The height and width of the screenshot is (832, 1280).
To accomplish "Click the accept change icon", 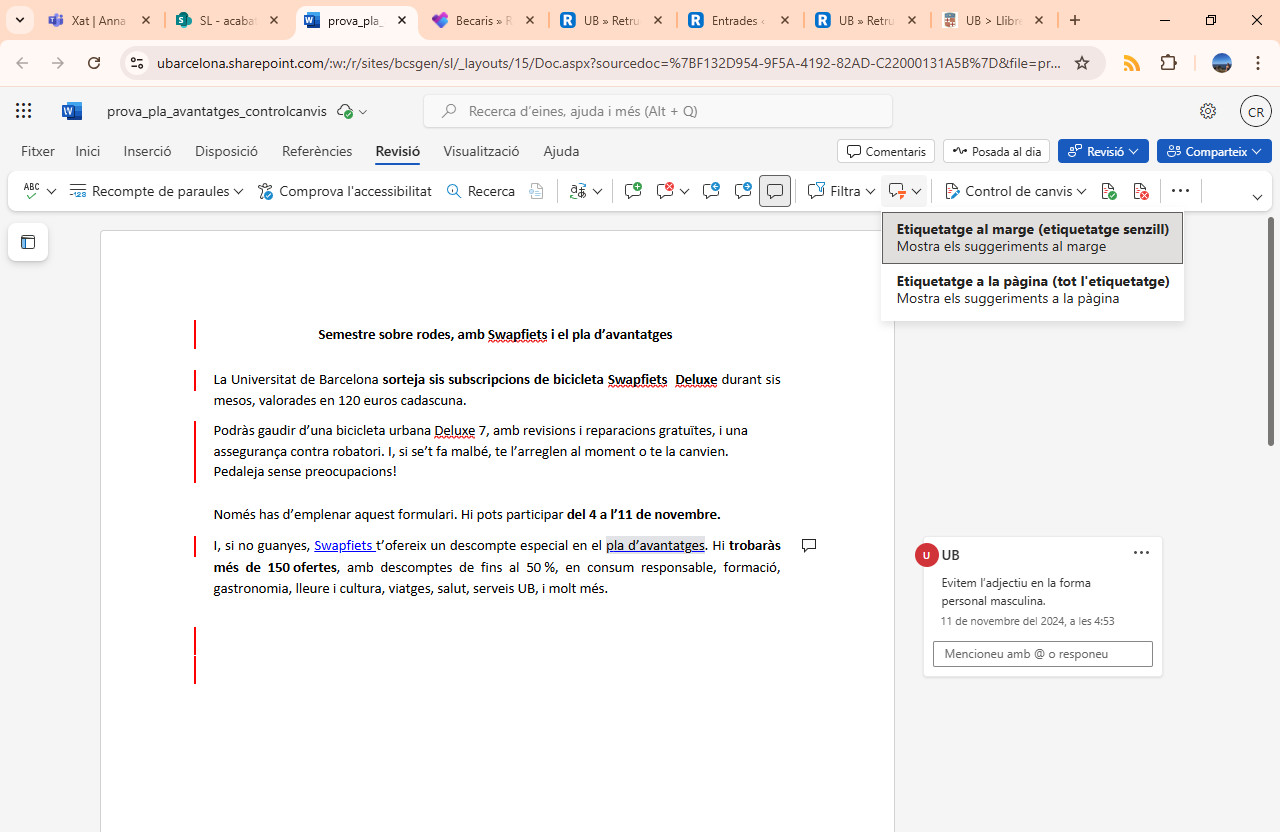I will pyautogui.click(x=1108, y=191).
